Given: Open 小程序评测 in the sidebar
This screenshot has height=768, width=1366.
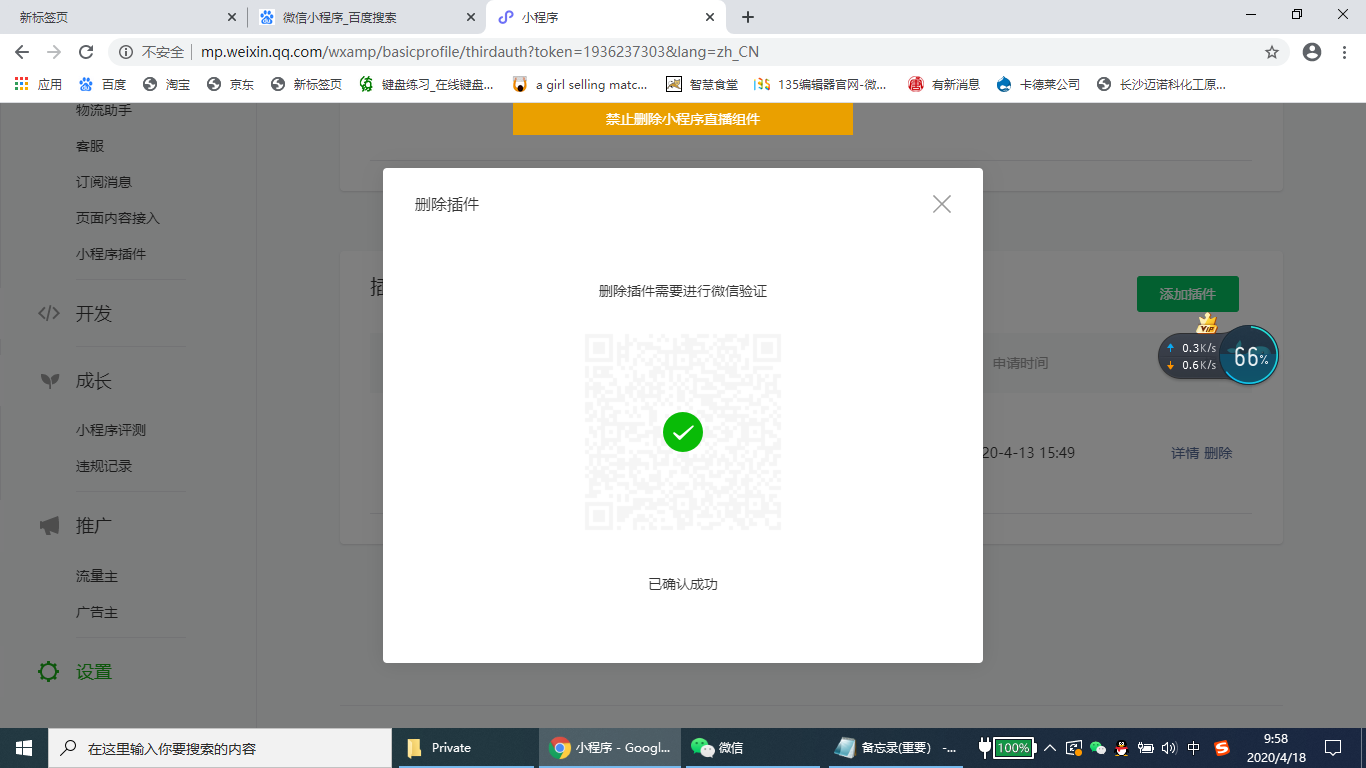Looking at the screenshot, I should point(111,430).
